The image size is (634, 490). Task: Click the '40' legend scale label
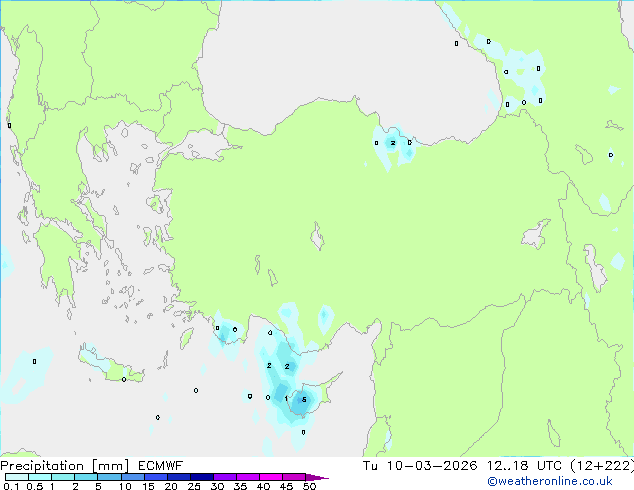coord(263,486)
